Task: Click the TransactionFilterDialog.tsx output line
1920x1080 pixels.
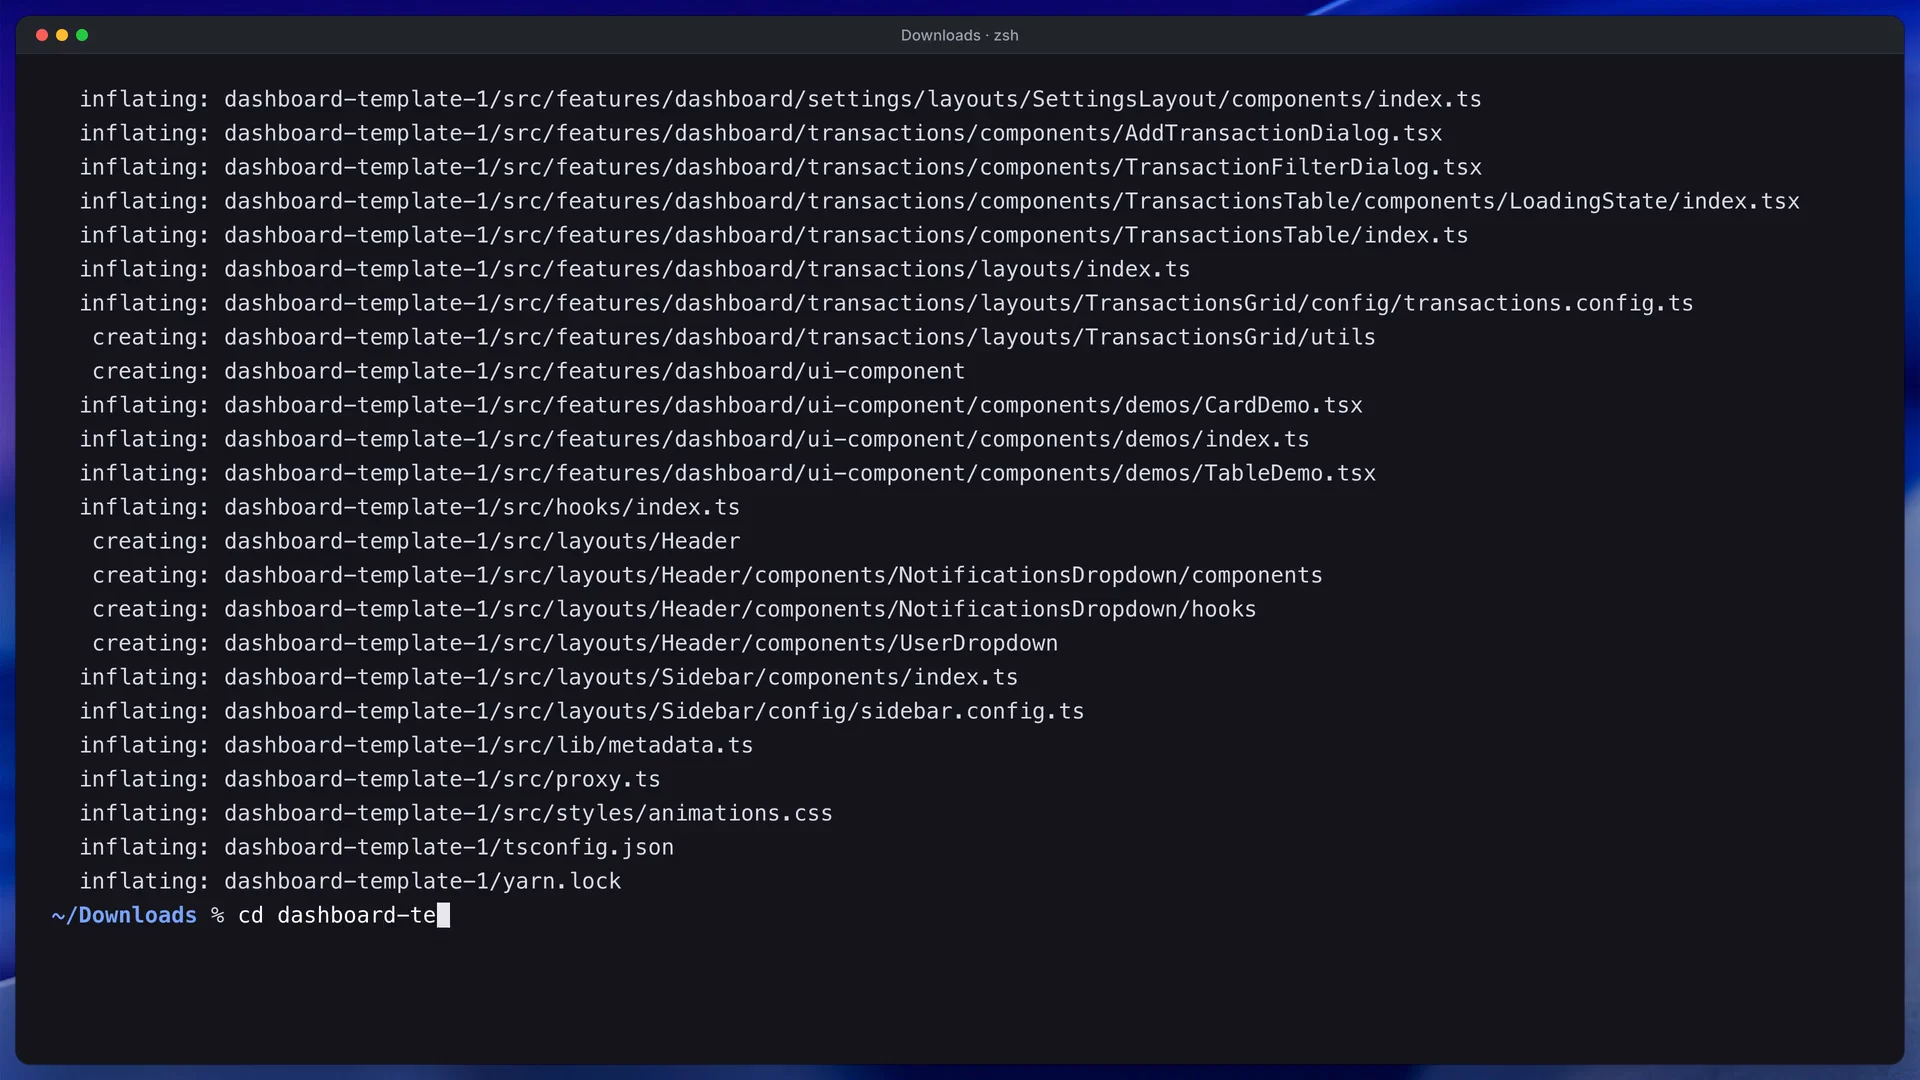Action: [780, 167]
